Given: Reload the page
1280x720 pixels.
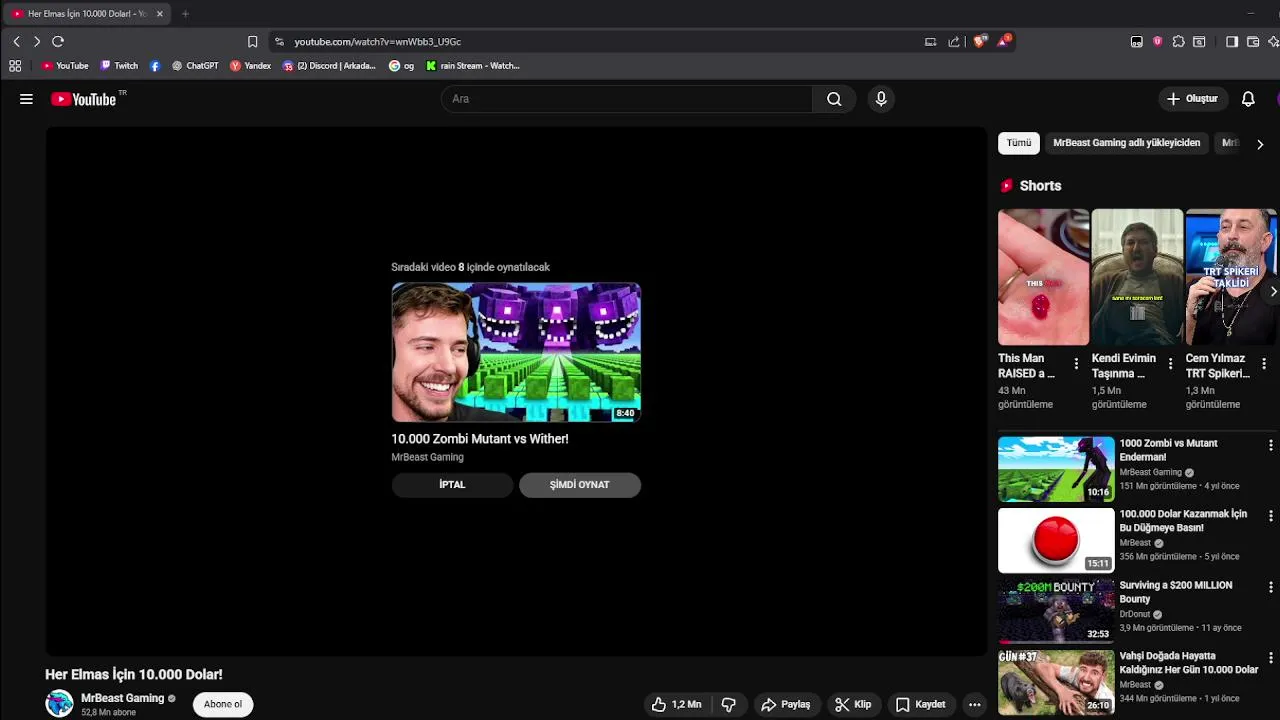Looking at the screenshot, I should point(58,41).
